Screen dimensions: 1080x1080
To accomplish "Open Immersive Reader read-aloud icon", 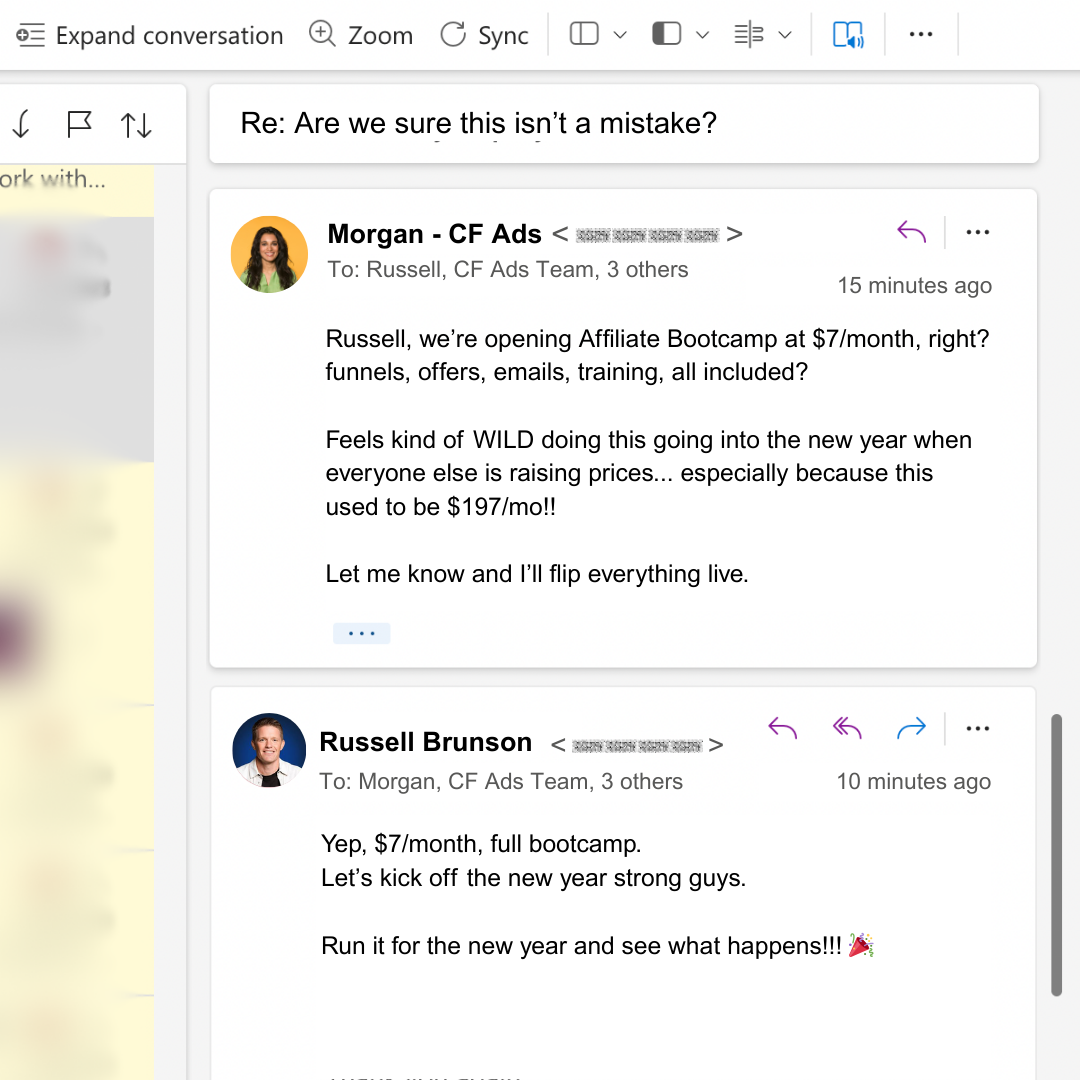I will pyautogui.click(x=848, y=34).
